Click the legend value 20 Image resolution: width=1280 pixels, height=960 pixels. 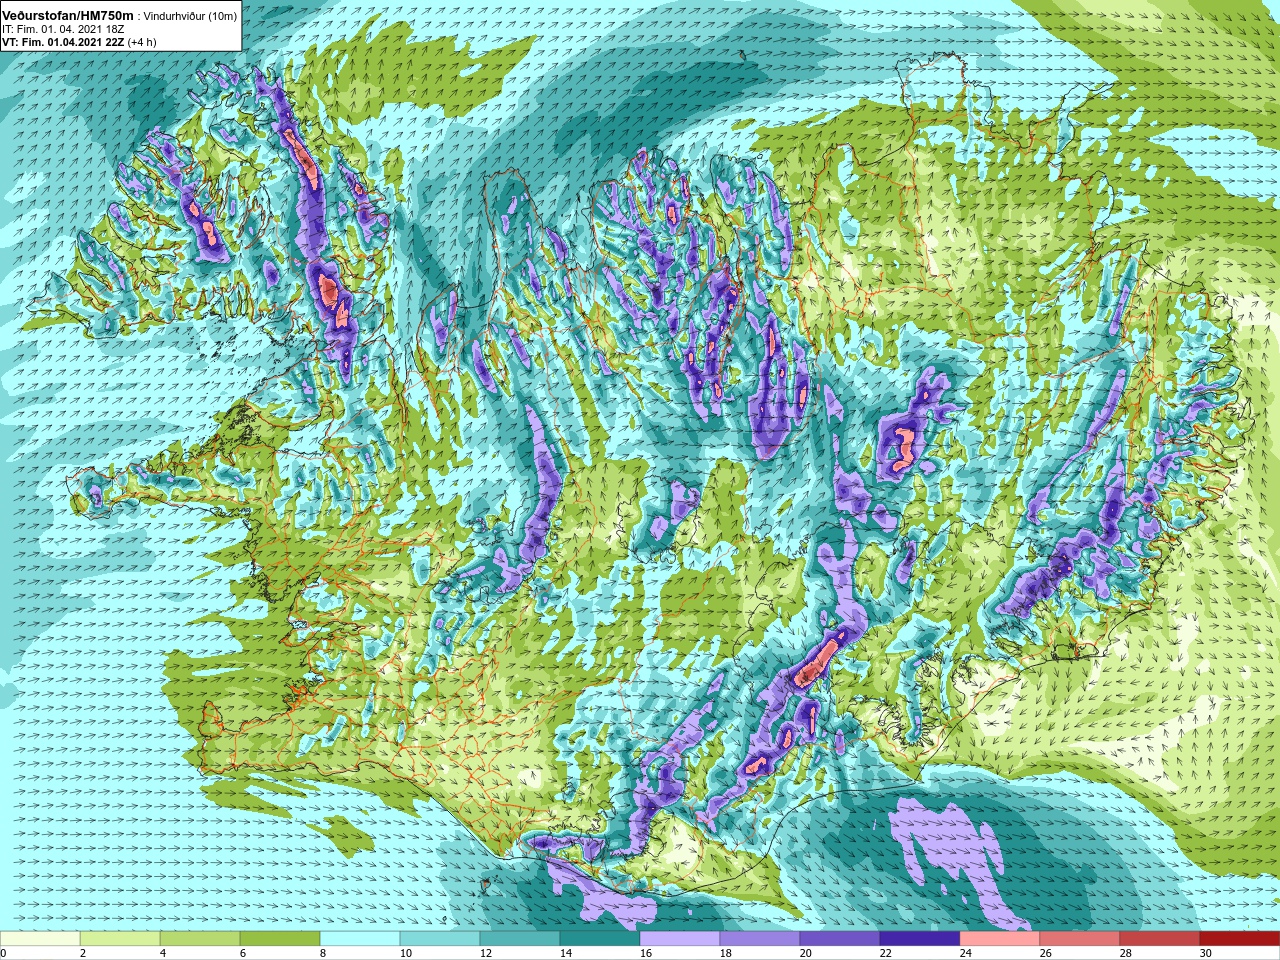805,953
